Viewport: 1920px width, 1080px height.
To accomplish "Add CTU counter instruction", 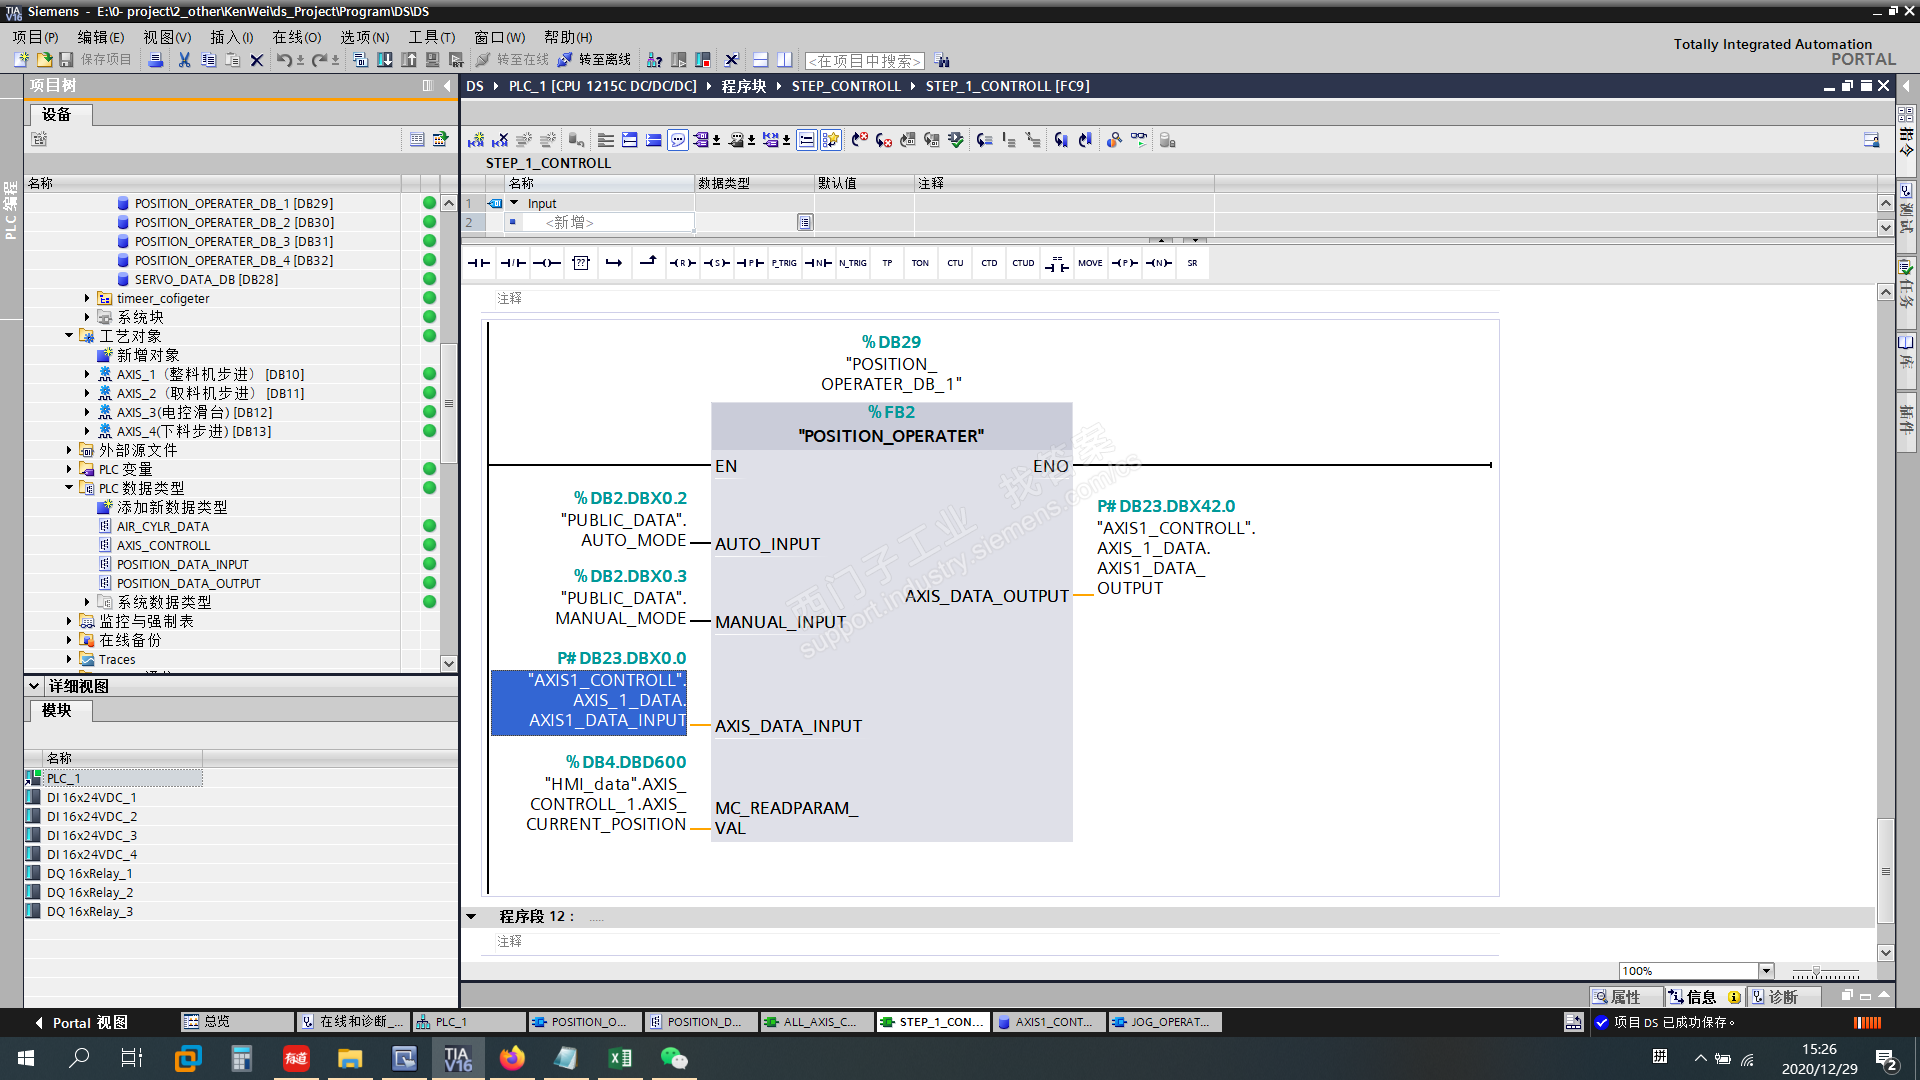I will click(955, 263).
